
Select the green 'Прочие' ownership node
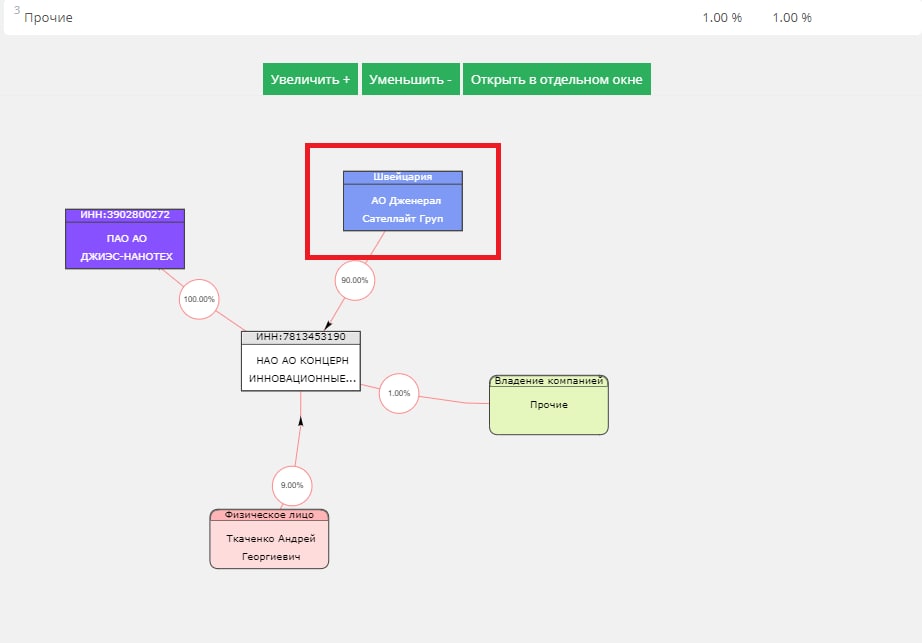click(x=549, y=405)
